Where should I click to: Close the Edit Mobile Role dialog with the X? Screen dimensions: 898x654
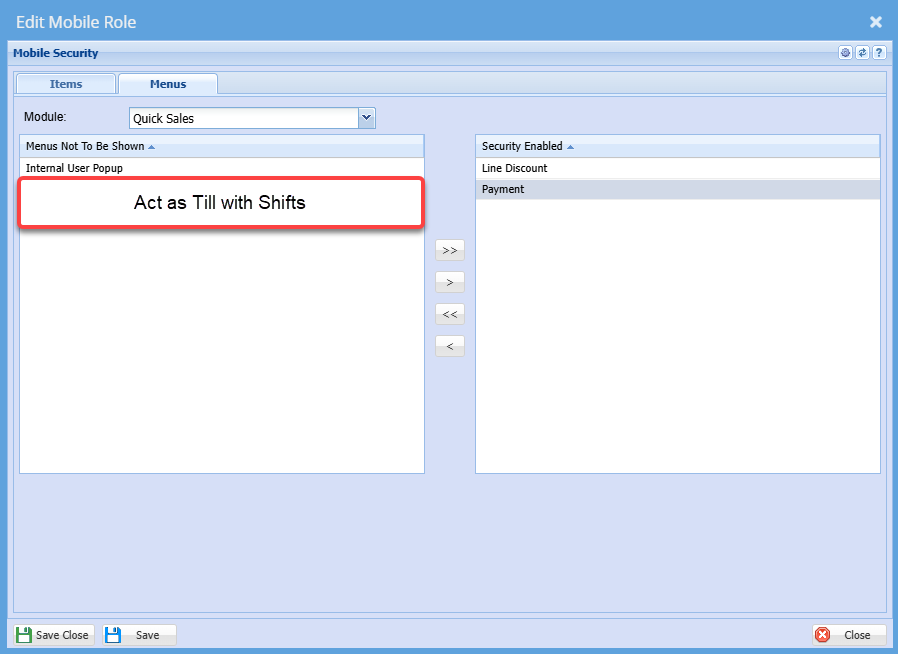point(876,22)
